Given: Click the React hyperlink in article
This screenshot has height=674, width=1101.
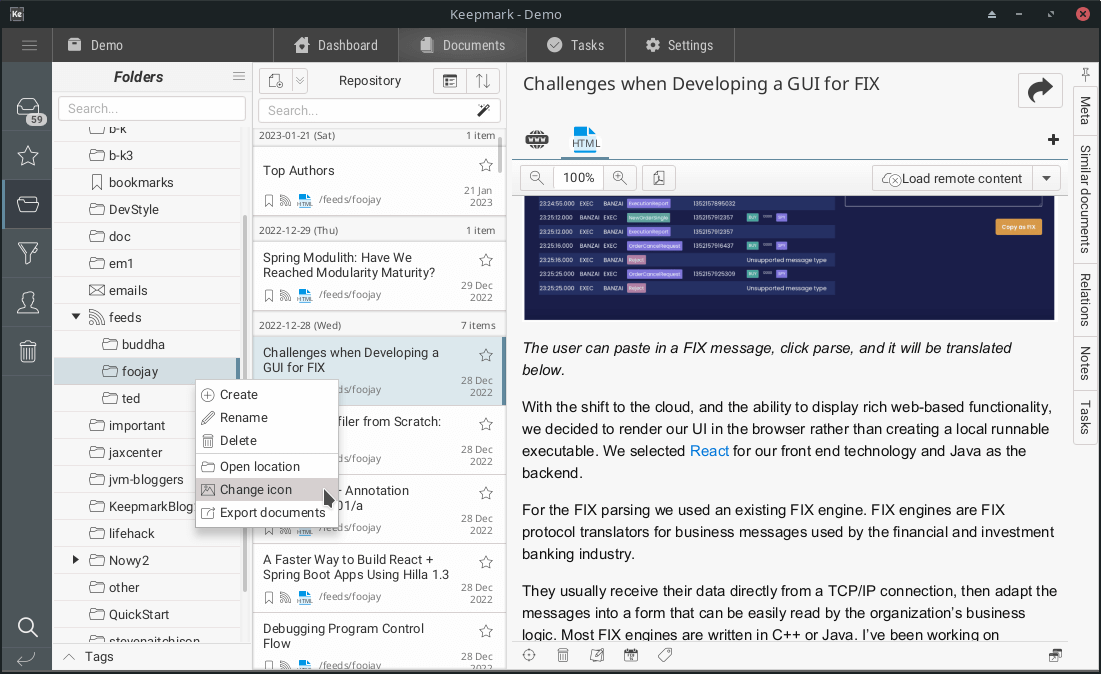Looking at the screenshot, I should [x=709, y=451].
